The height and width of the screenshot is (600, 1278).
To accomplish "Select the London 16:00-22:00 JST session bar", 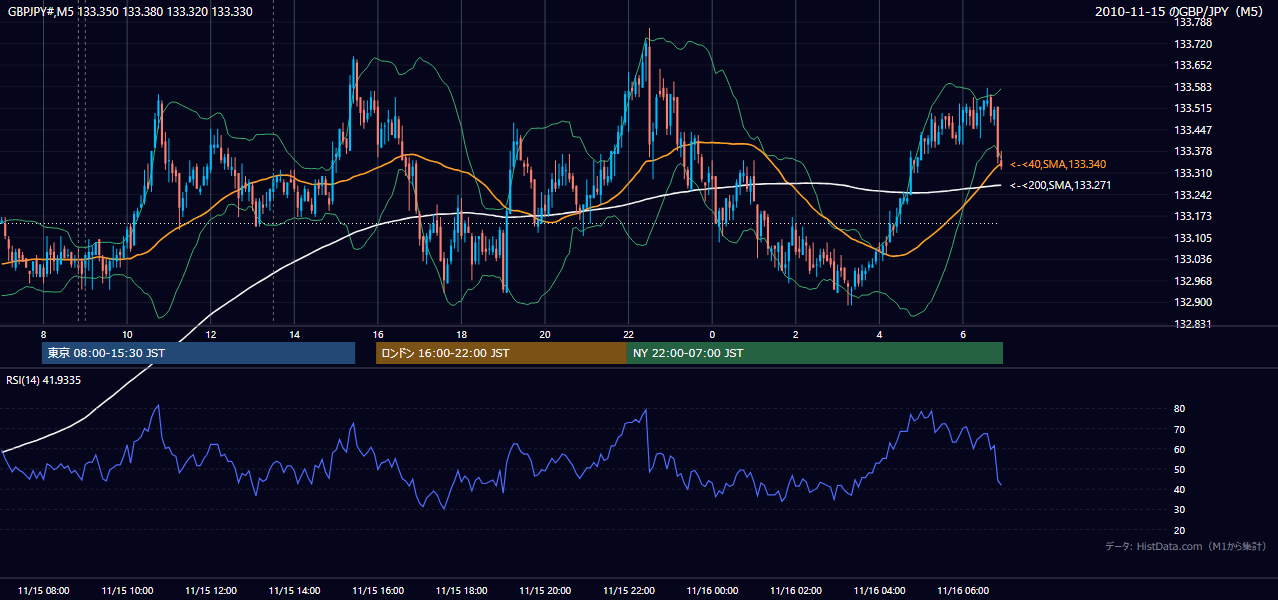I will click(501, 353).
